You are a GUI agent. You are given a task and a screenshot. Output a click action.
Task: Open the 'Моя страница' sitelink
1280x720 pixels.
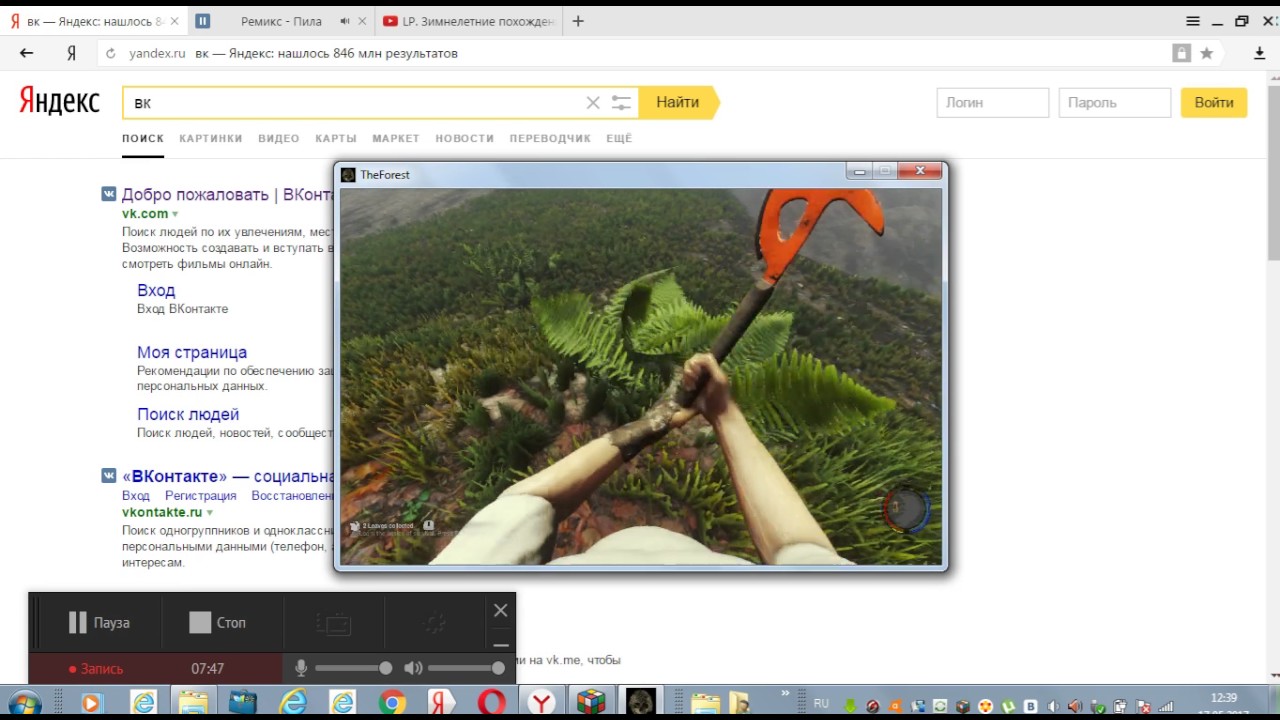coord(192,352)
